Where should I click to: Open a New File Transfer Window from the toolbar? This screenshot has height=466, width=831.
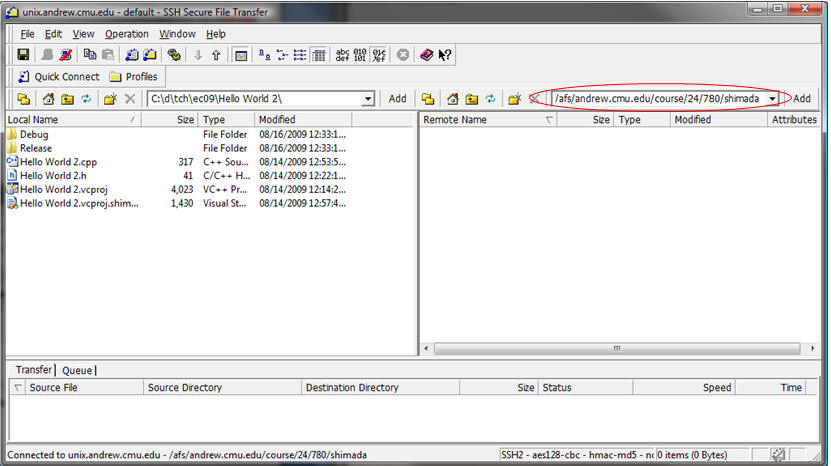pyautogui.click(x=150, y=55)
